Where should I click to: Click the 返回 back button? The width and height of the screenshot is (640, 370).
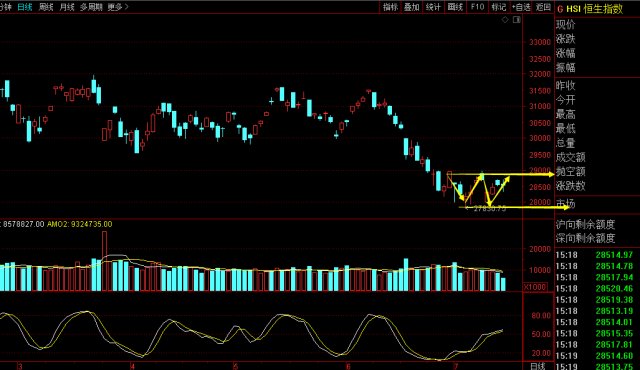click(x=543, y=7)
